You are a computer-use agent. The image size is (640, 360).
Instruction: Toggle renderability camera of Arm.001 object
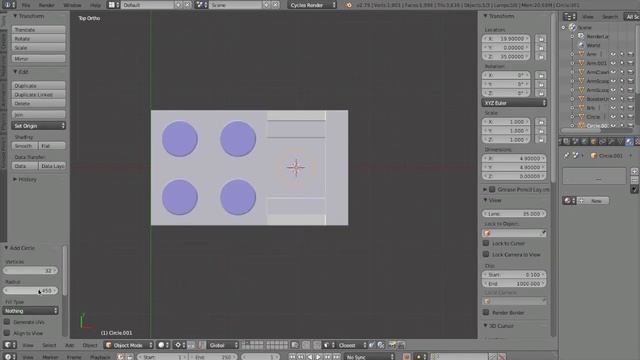click(631, 63)
